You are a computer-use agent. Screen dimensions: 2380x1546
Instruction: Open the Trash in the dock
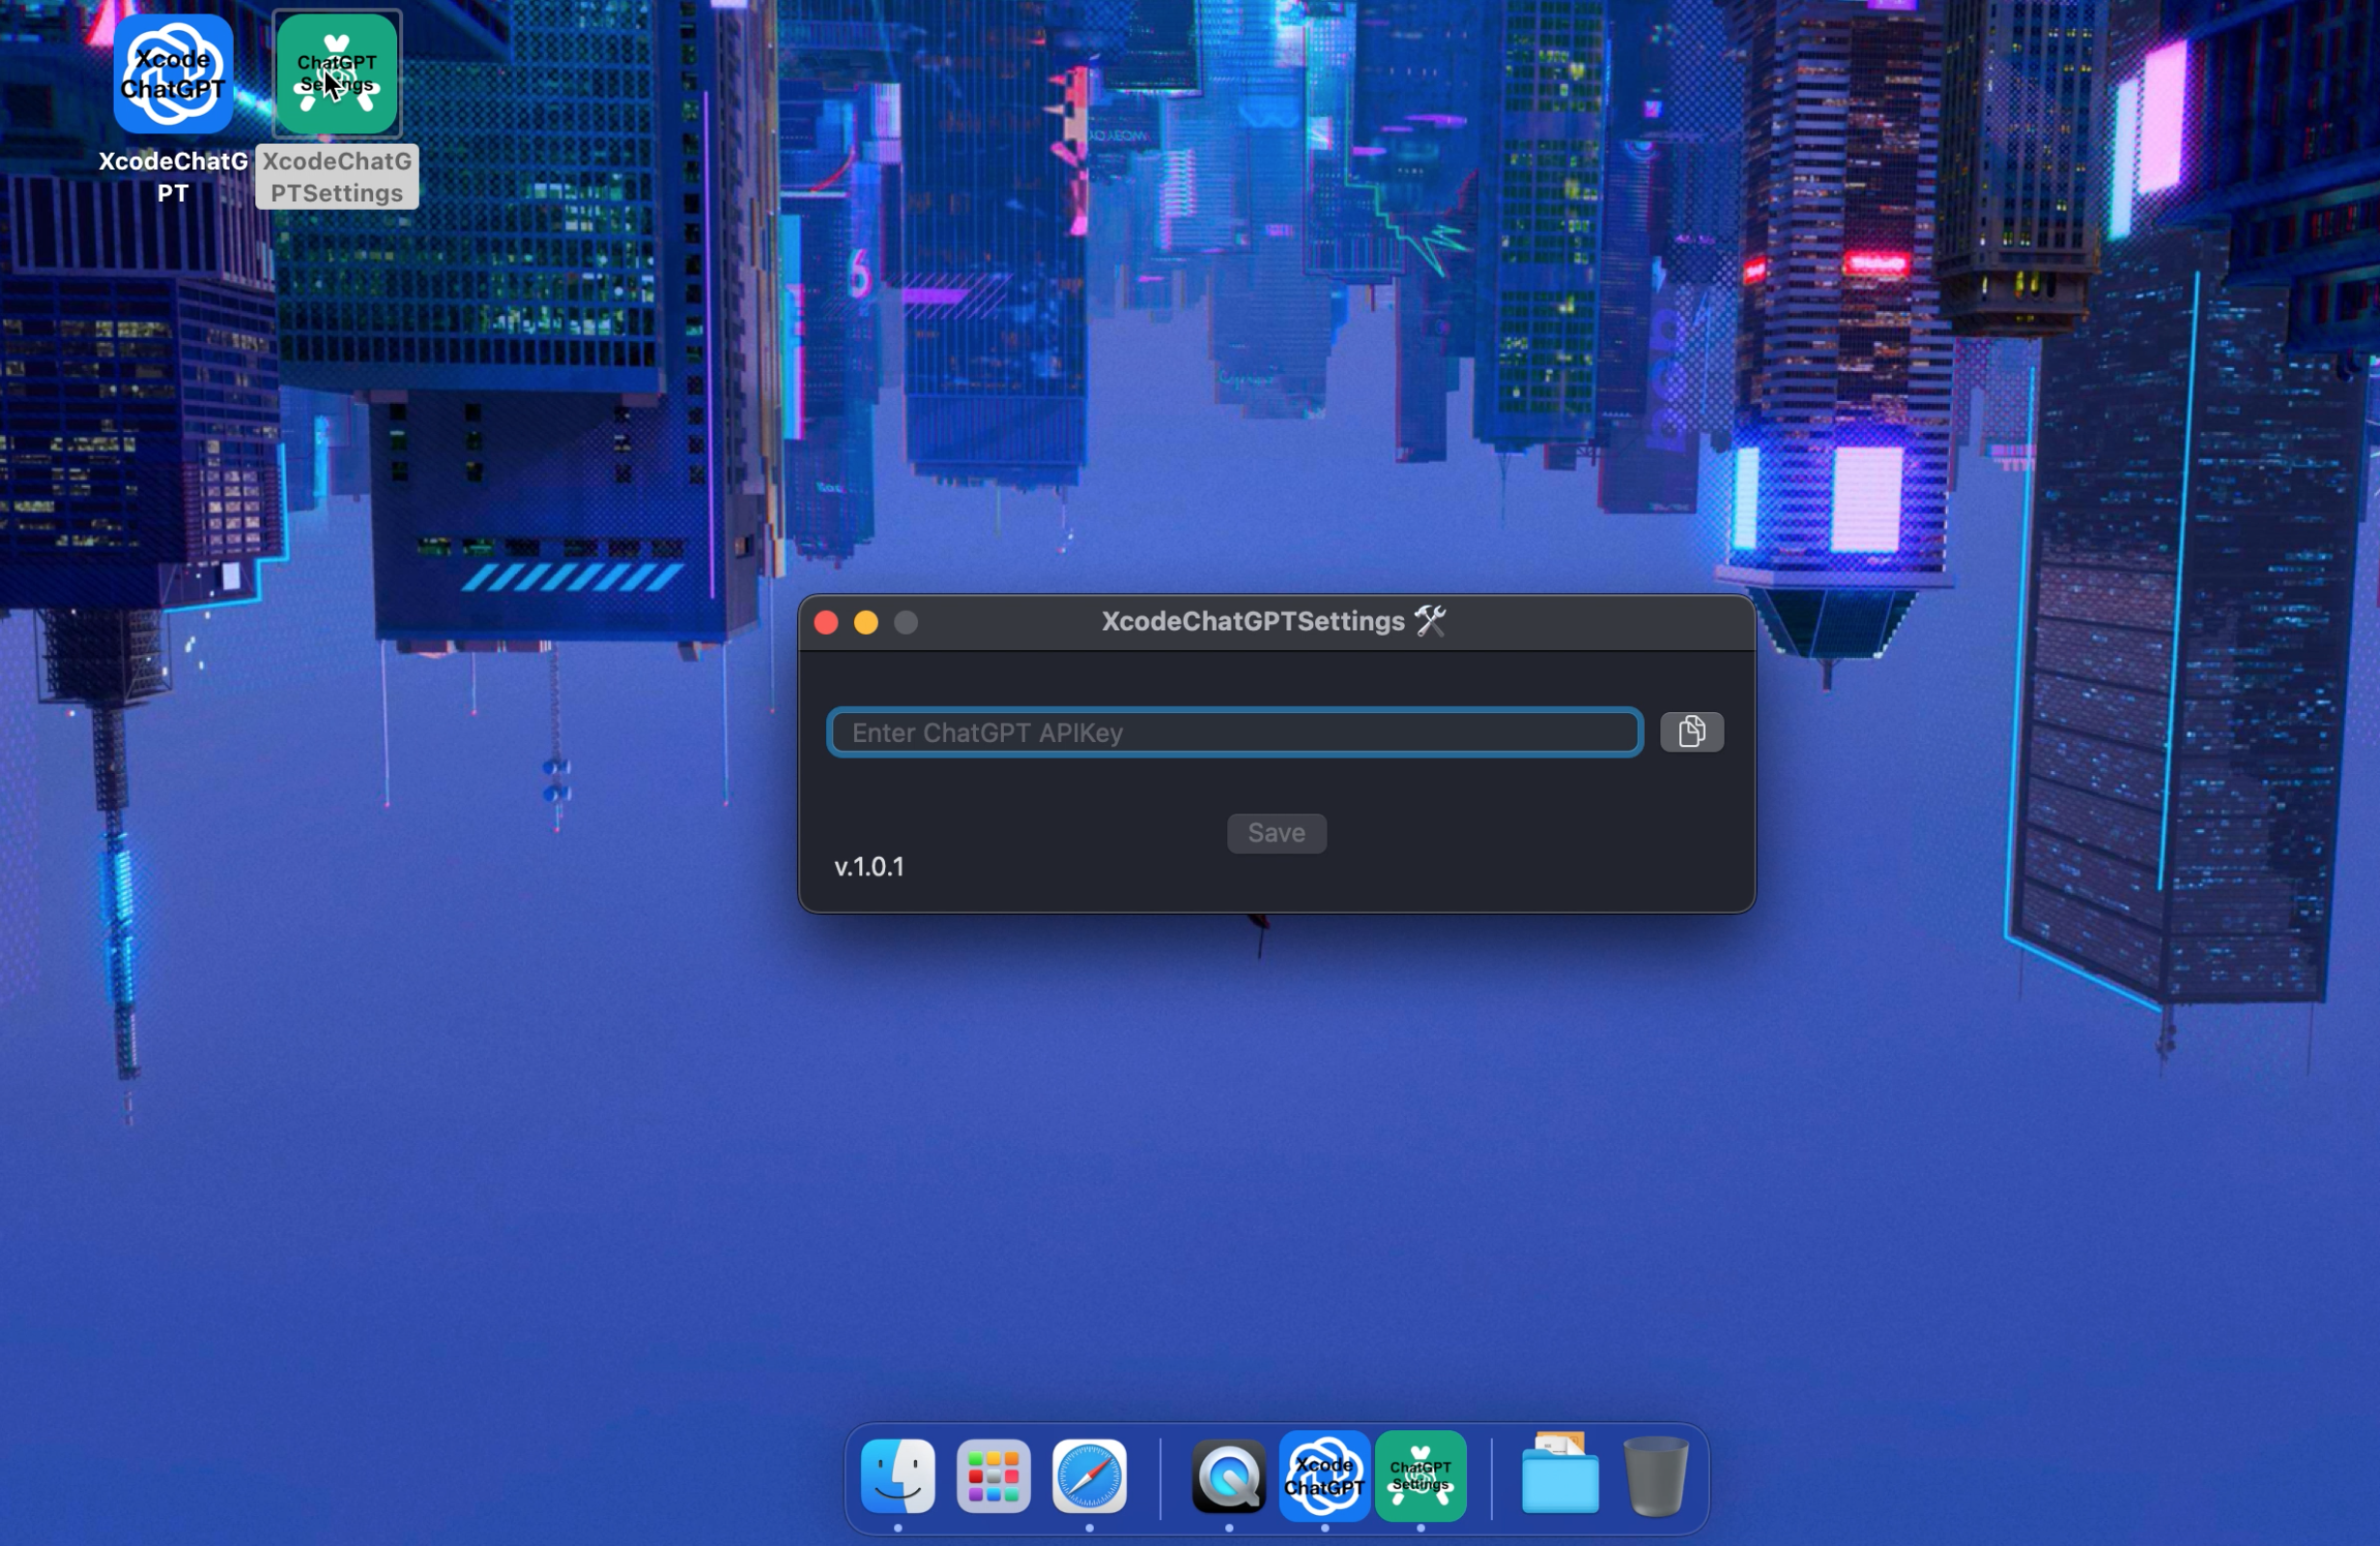(1655, 1476)
